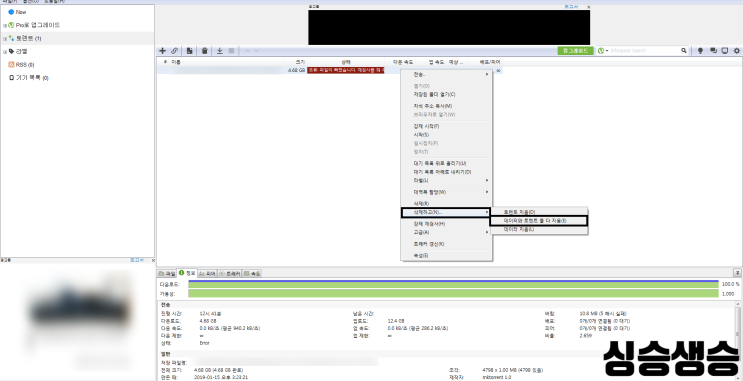Click the device icon next to 기기 목록

click(11, 78)
